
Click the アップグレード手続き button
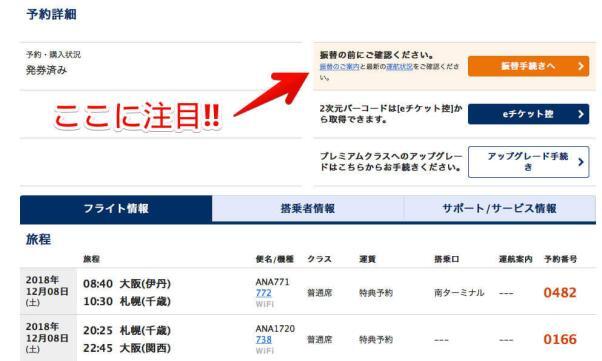pos(528,162)
